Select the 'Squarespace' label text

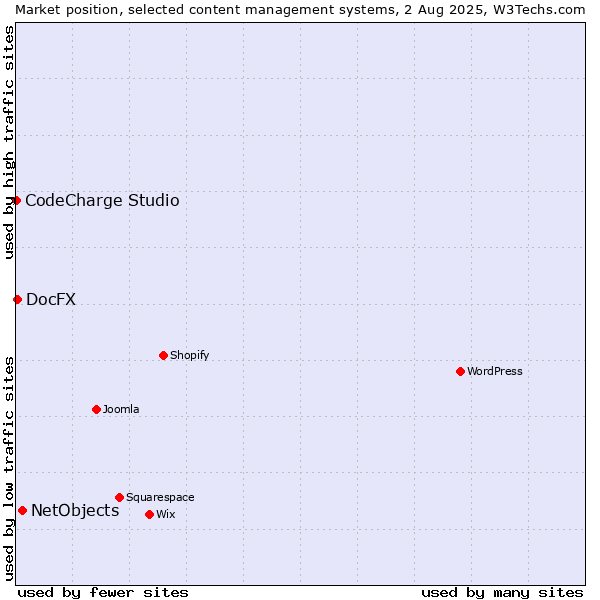[x=160, y=497]
